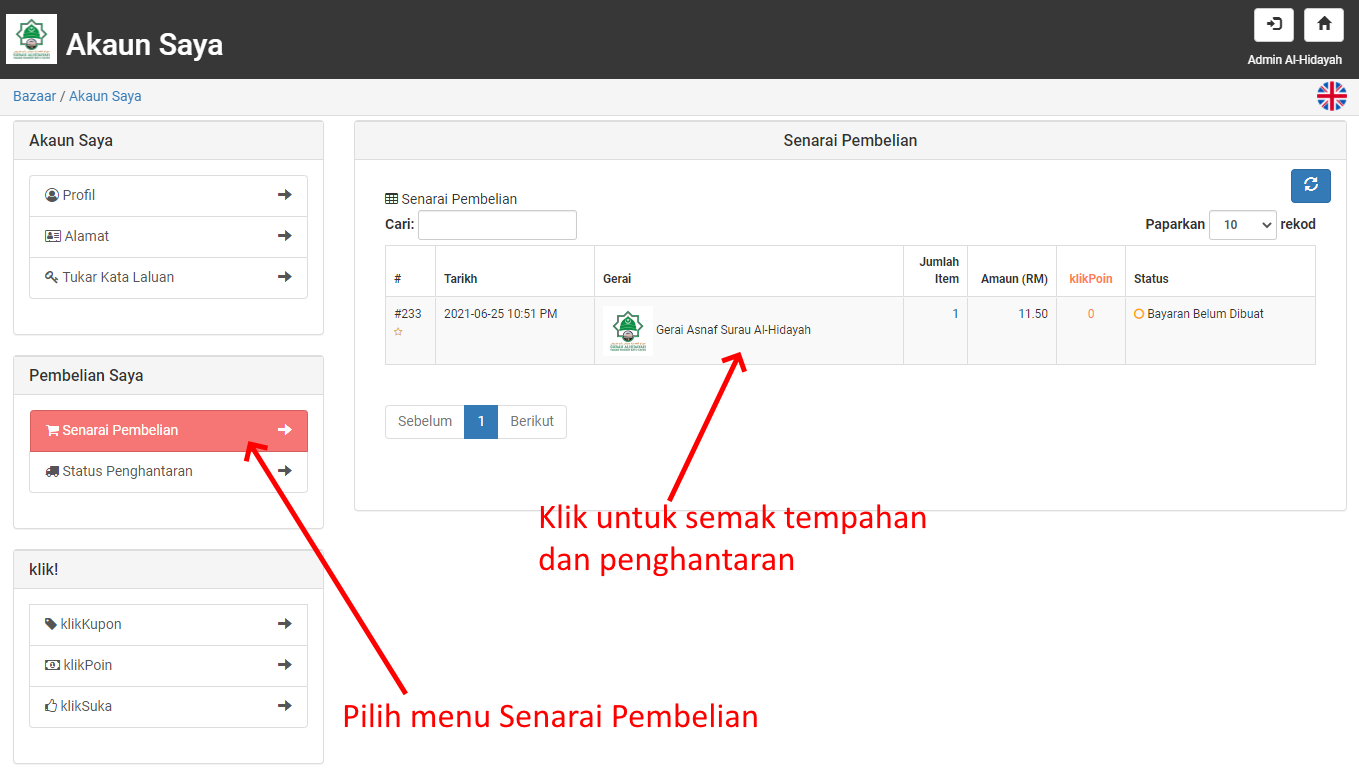Click the logout icon in header
The image size is (1359, 773).
[1273, 24]
